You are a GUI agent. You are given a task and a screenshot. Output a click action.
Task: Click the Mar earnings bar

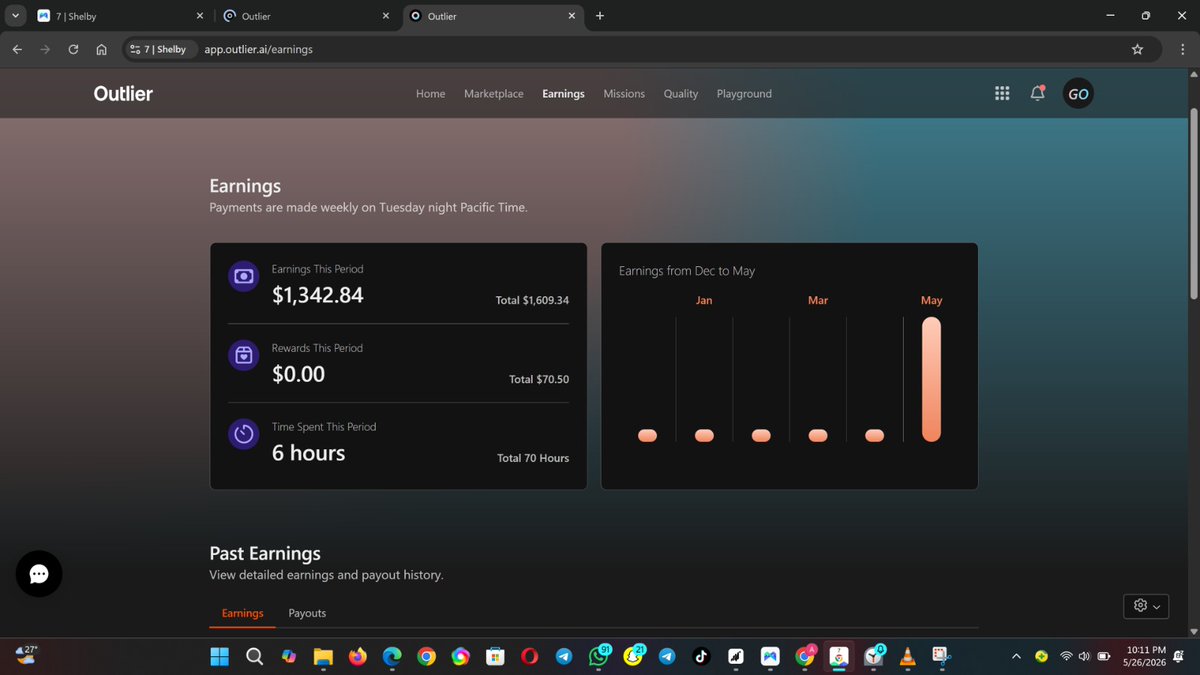818,435
